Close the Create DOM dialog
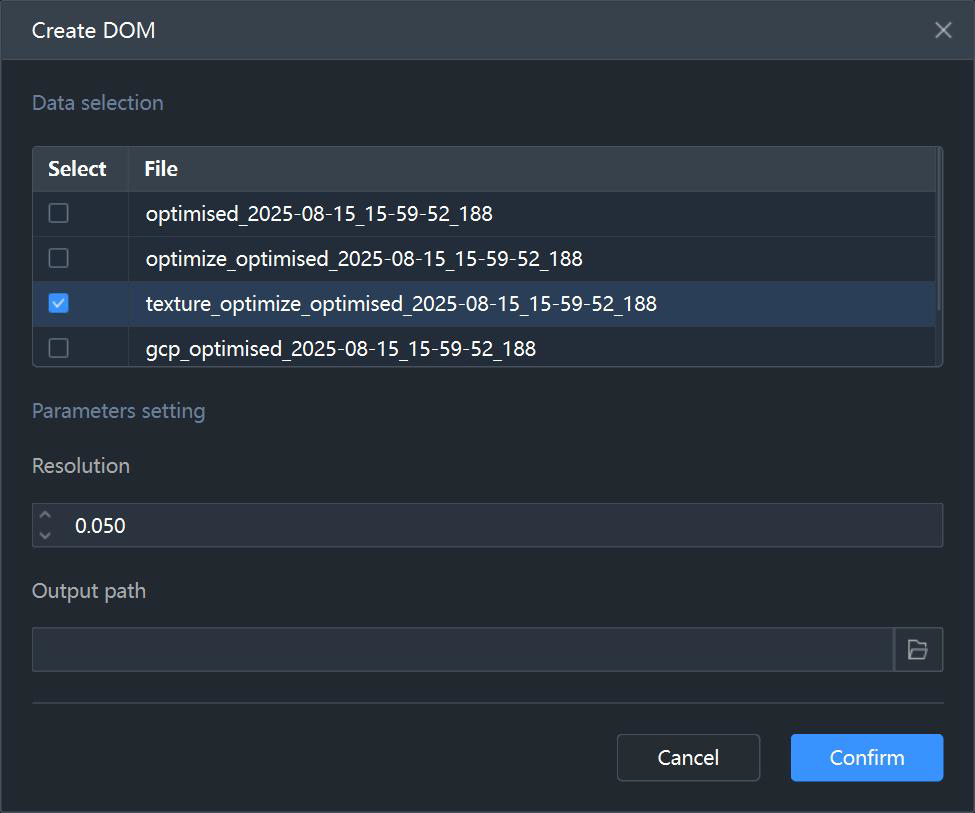Viewport: 975px width, 813px height. 943,30
